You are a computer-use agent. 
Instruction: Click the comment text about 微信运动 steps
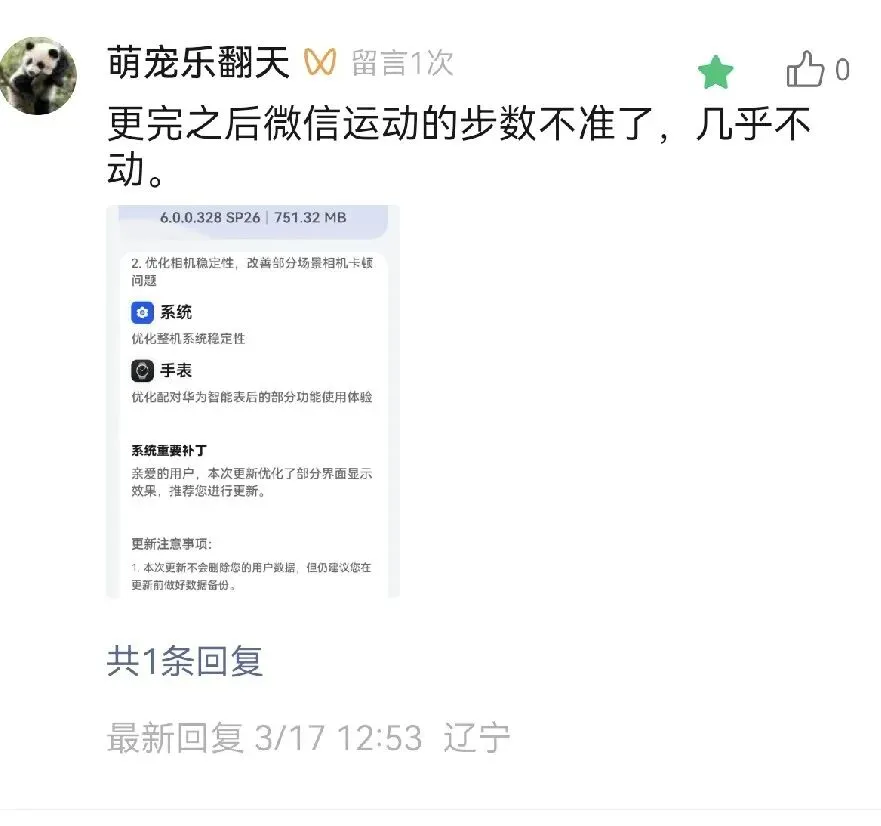click(x=459, y=146)
